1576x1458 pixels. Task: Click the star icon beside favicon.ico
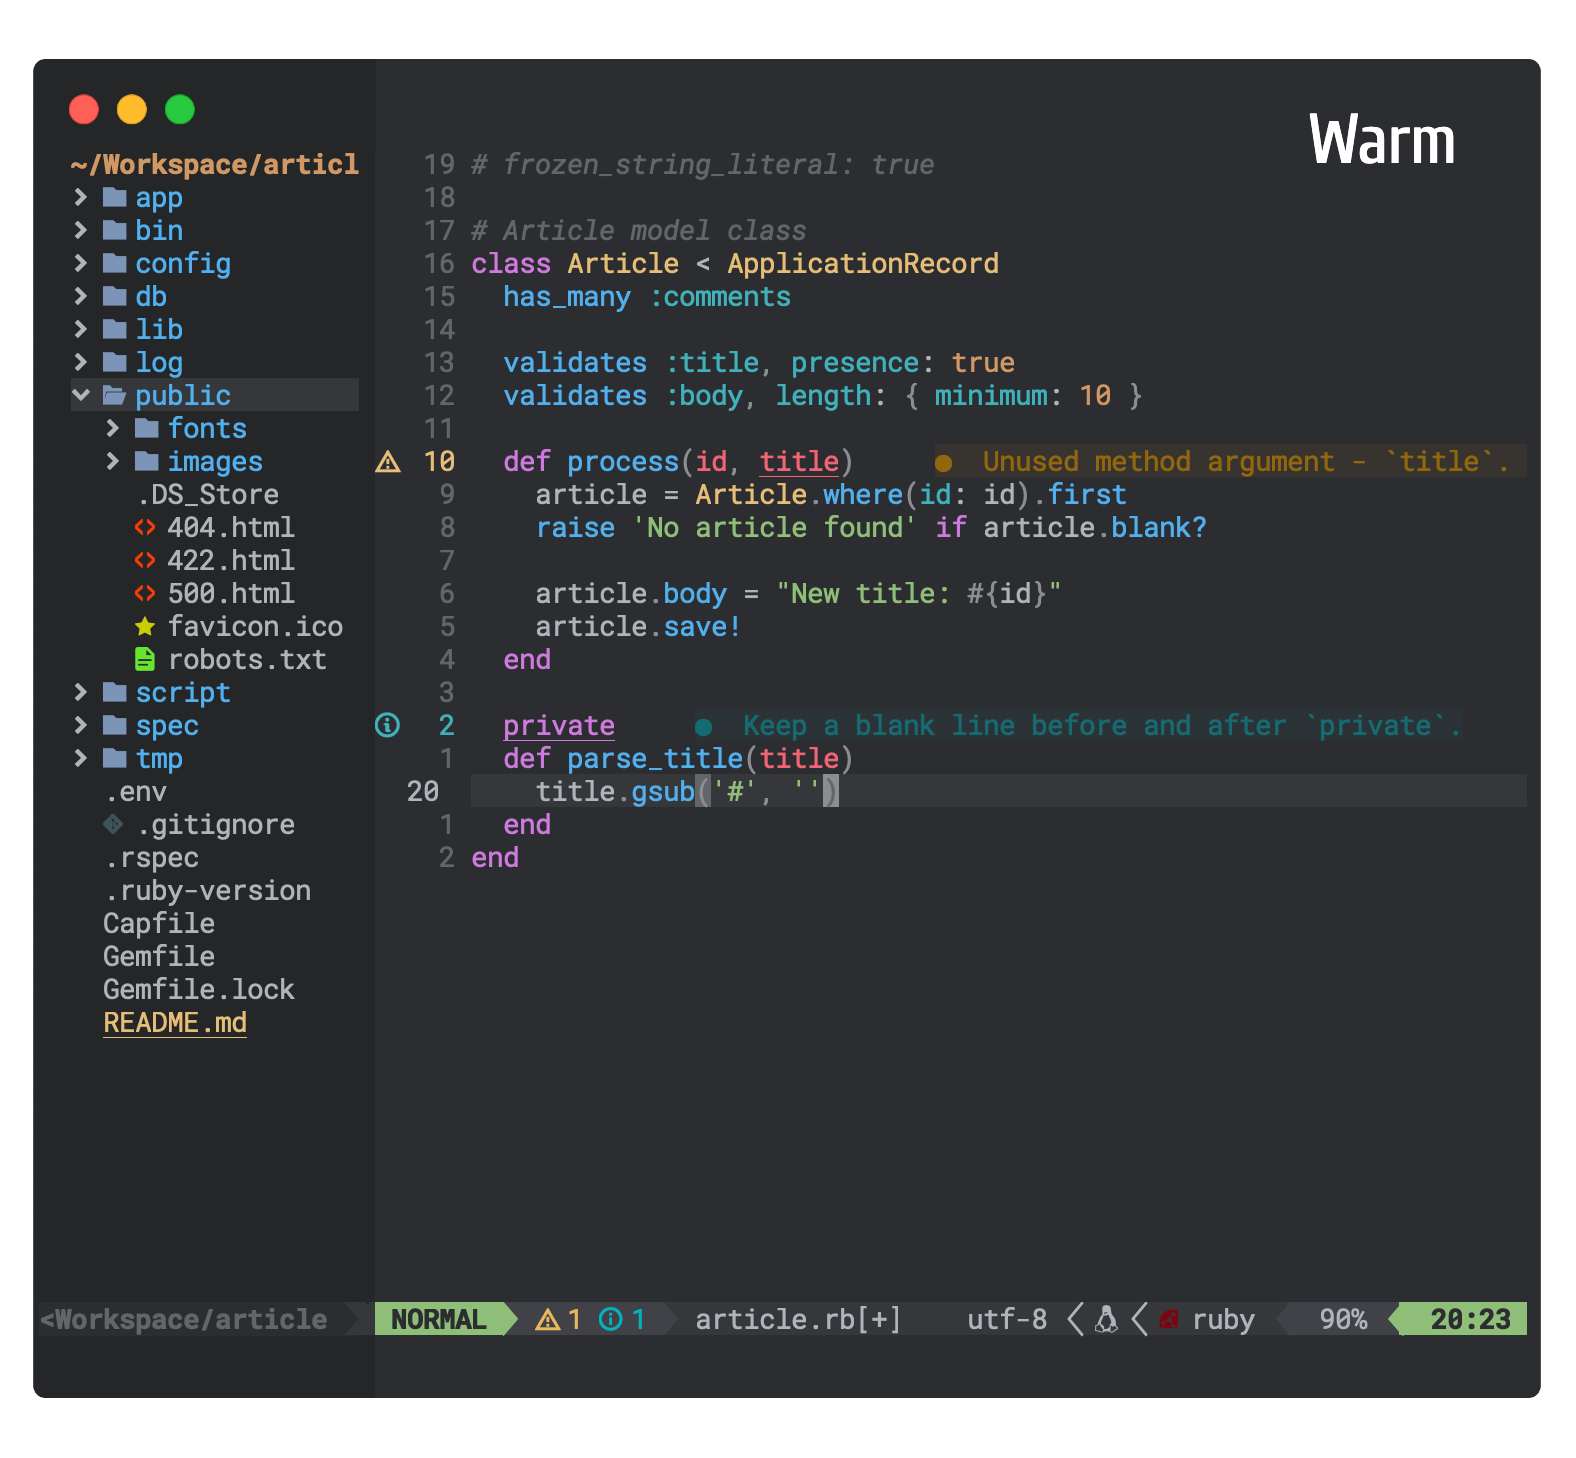click(x=145, y=626)
